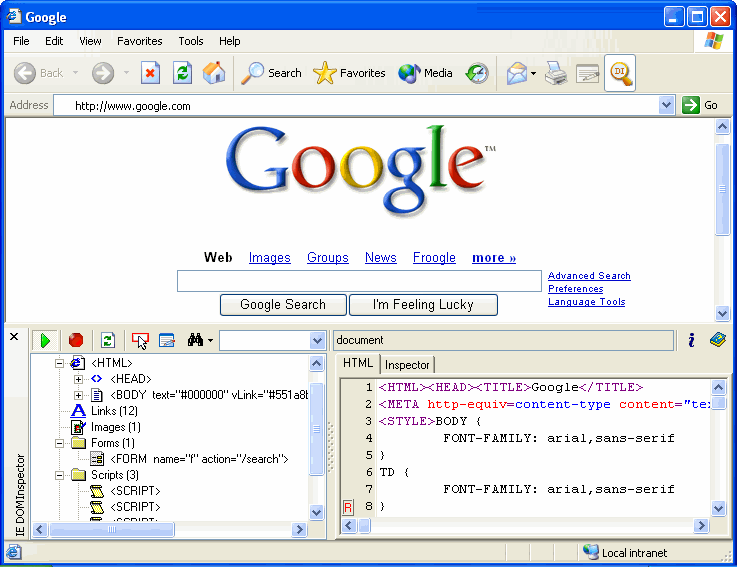
Task: Print the page with printer icon
Action: tap(556, 73)
